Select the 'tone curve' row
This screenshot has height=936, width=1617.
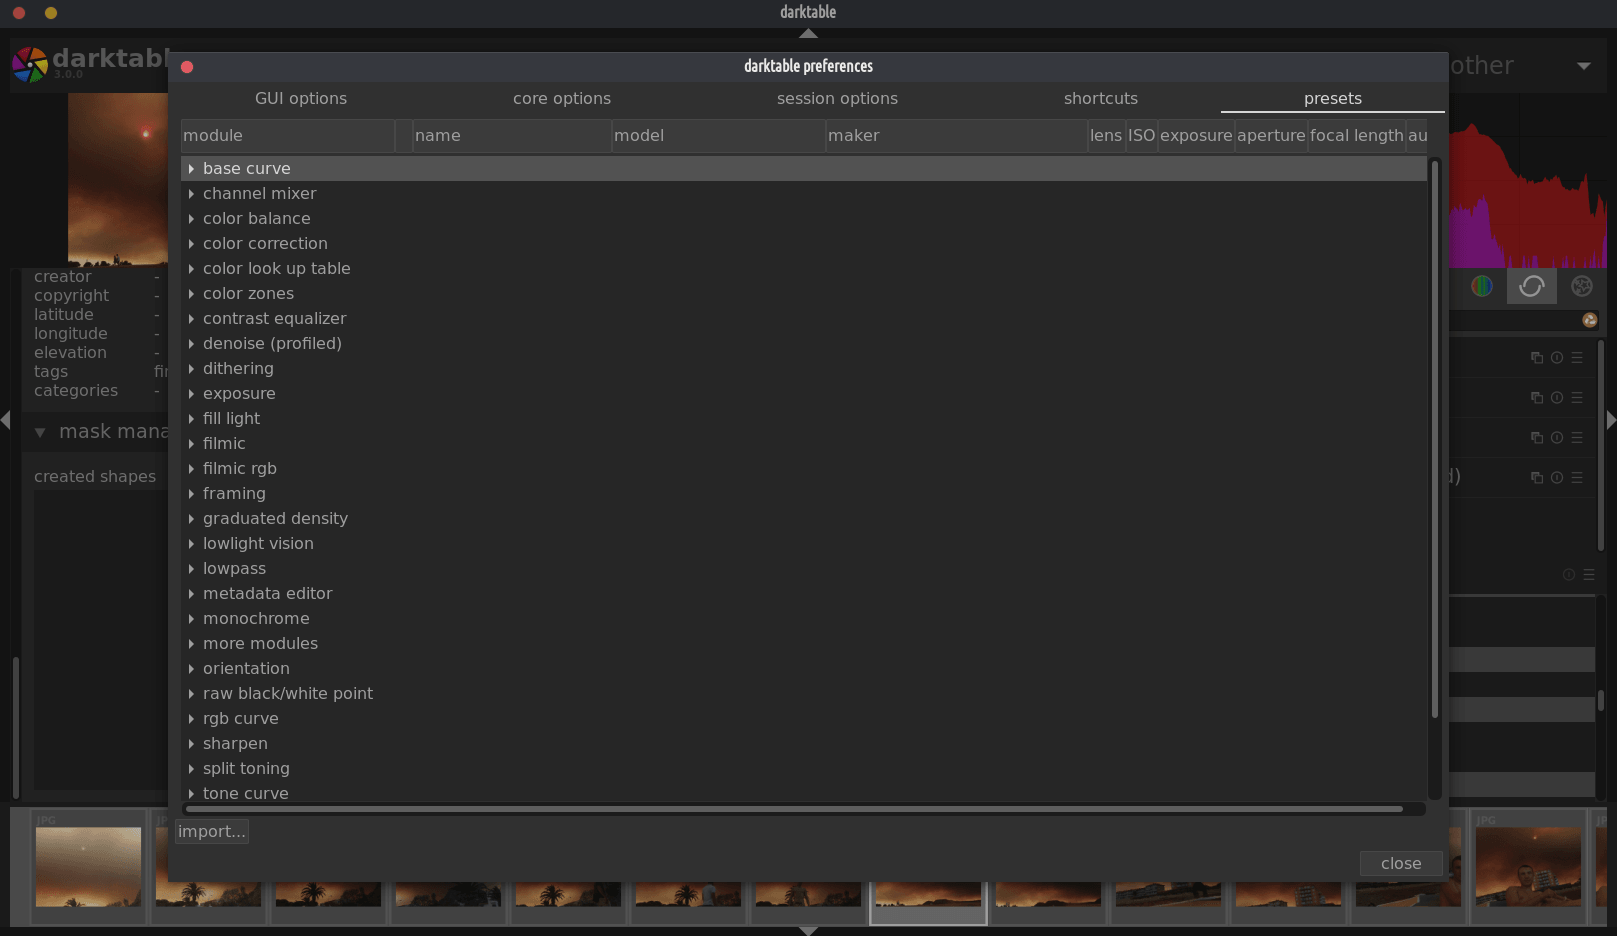point(805,792)
